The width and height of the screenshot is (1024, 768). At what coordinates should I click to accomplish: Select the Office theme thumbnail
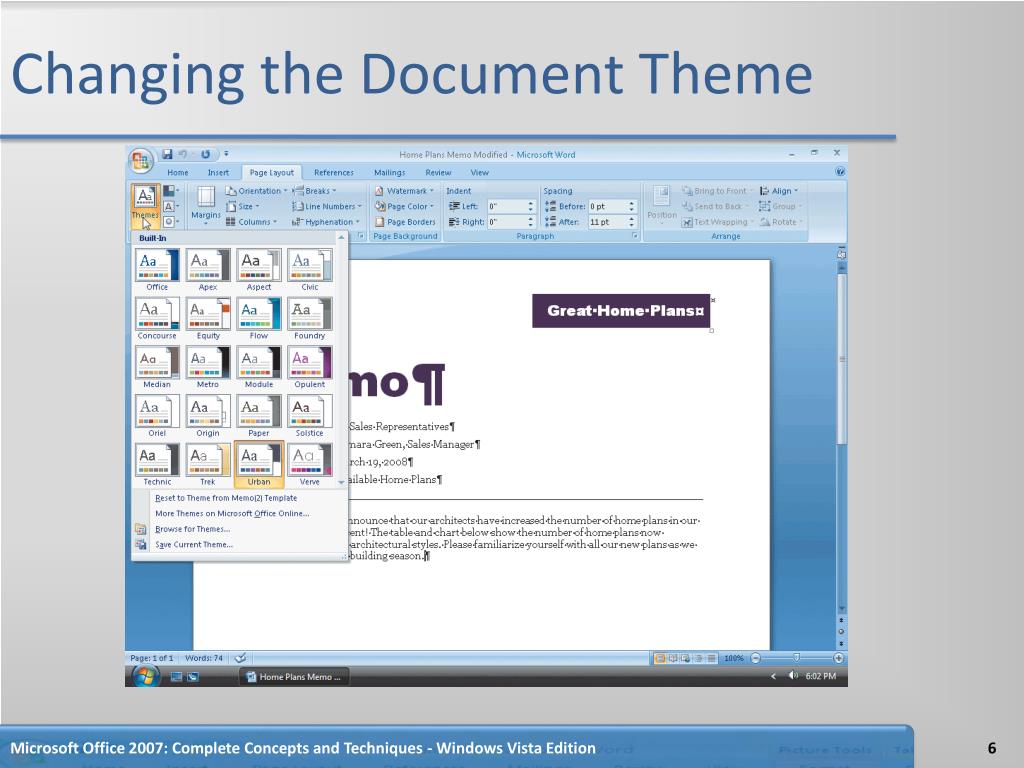pyautogui.click(x=157, y=269)
